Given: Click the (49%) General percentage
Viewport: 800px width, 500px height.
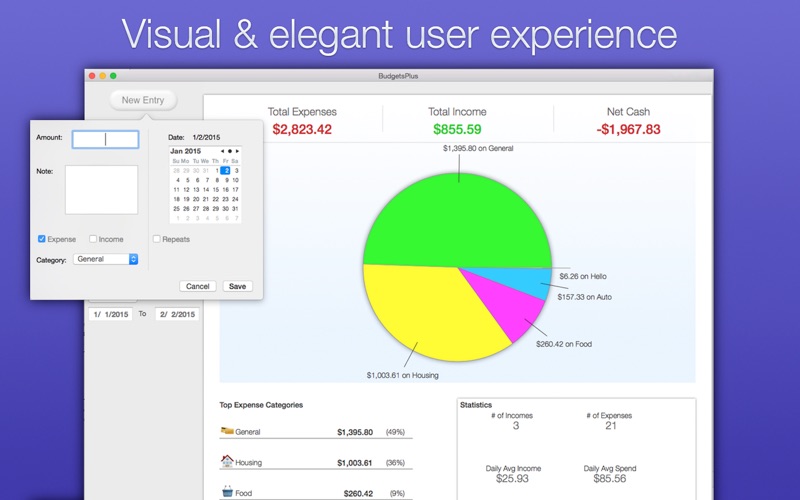Looking at the screenshot, I should (395, 432).
